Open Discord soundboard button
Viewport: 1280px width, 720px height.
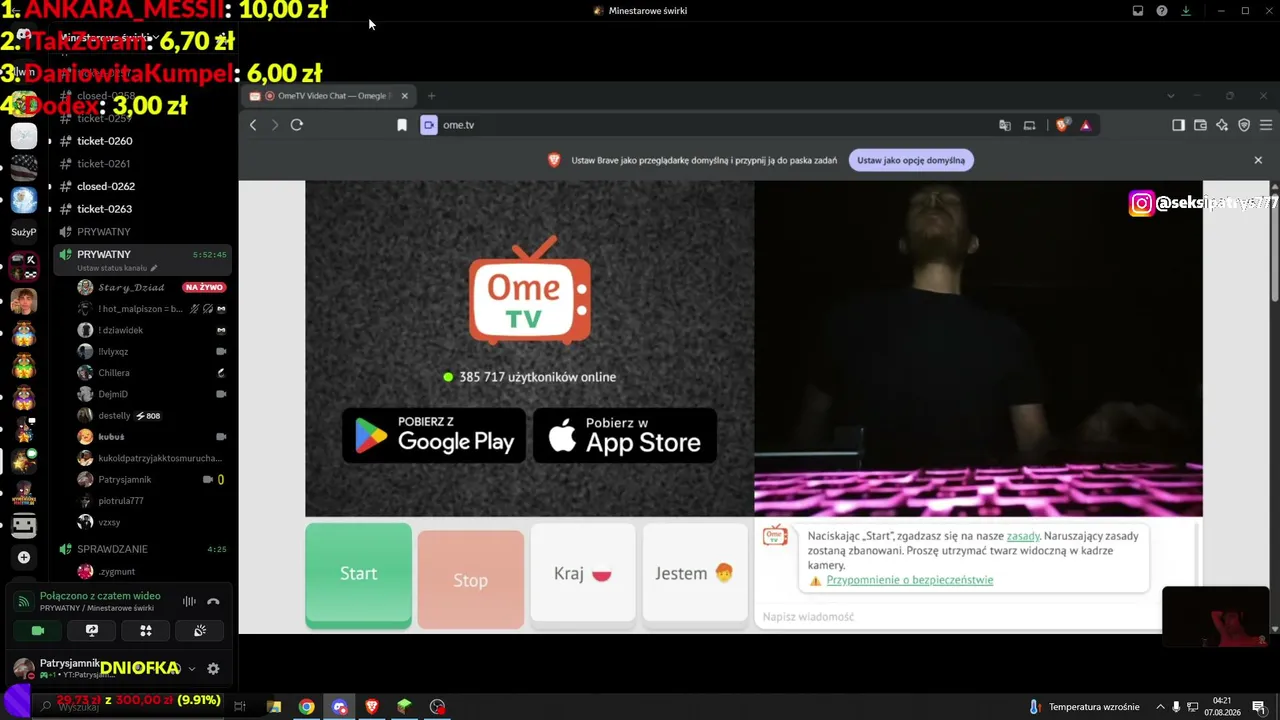pos(200,631)
